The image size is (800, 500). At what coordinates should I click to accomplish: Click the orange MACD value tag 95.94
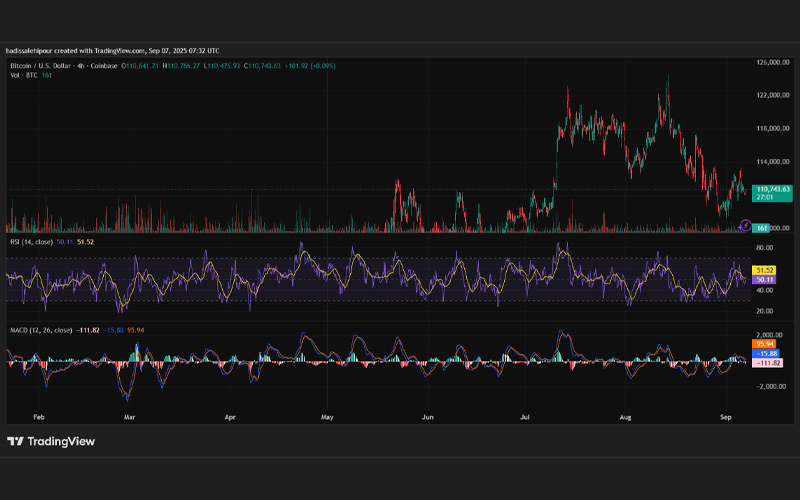(x=764, y=344)
